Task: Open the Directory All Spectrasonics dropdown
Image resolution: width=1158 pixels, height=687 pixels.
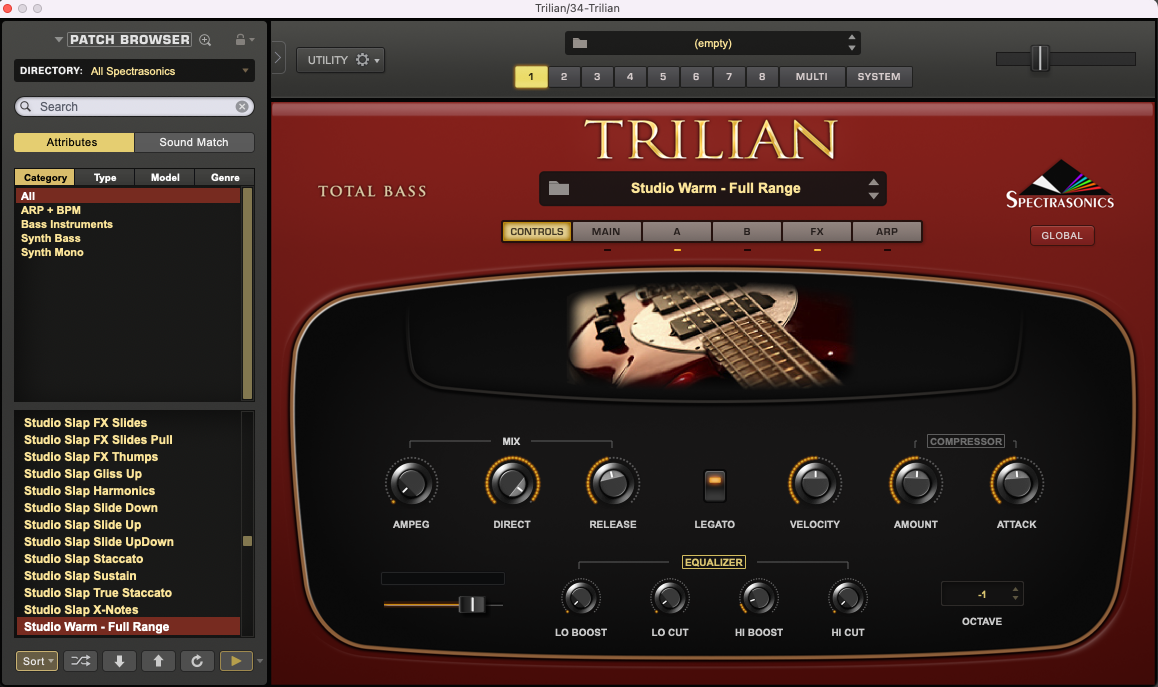Action: coord(134,71)
